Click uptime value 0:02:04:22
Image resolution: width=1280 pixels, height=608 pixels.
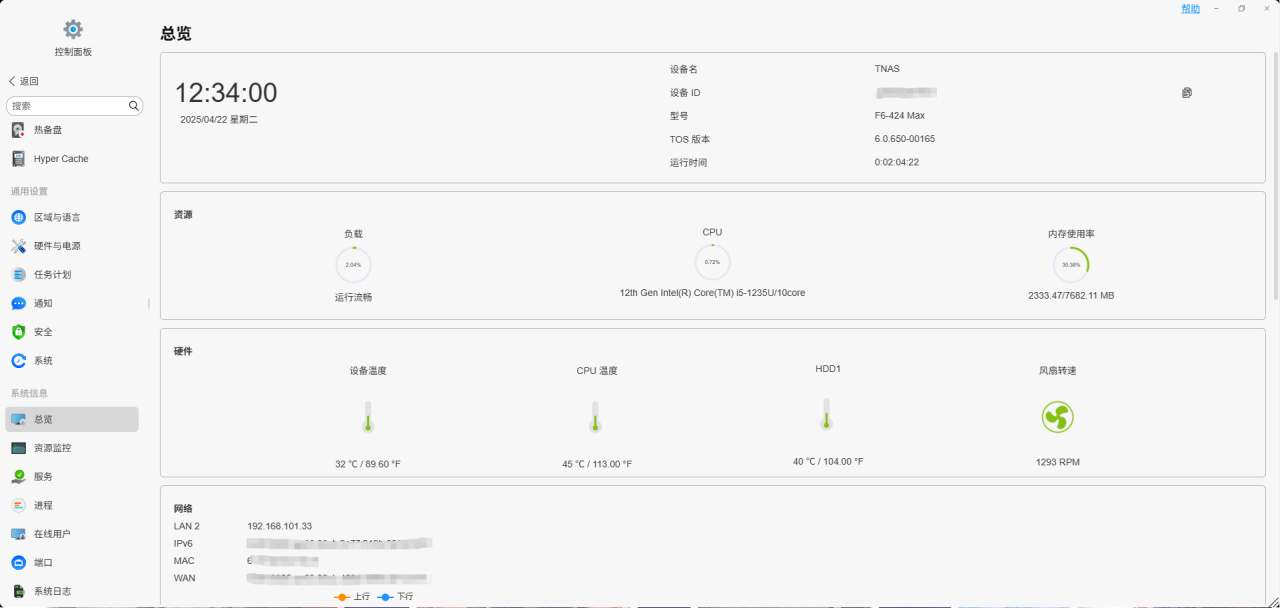tap(897, 162)
